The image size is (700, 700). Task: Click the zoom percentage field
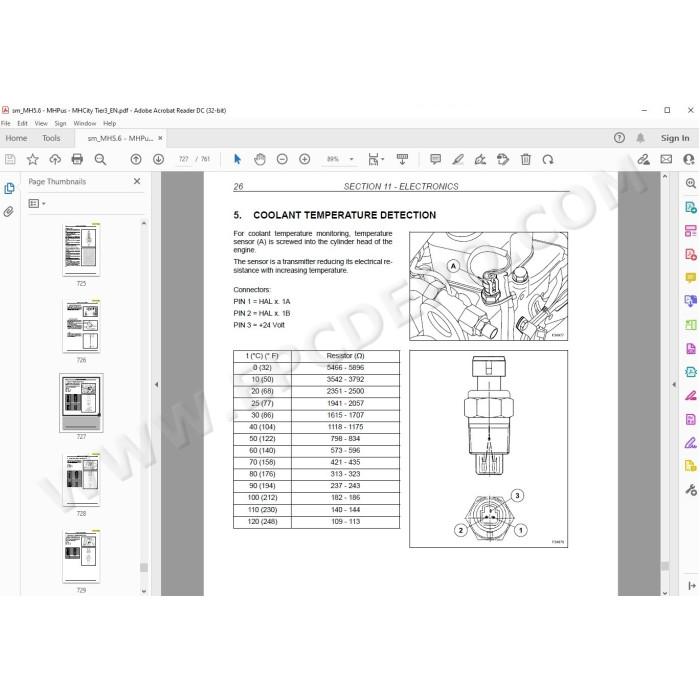point(333,159)
